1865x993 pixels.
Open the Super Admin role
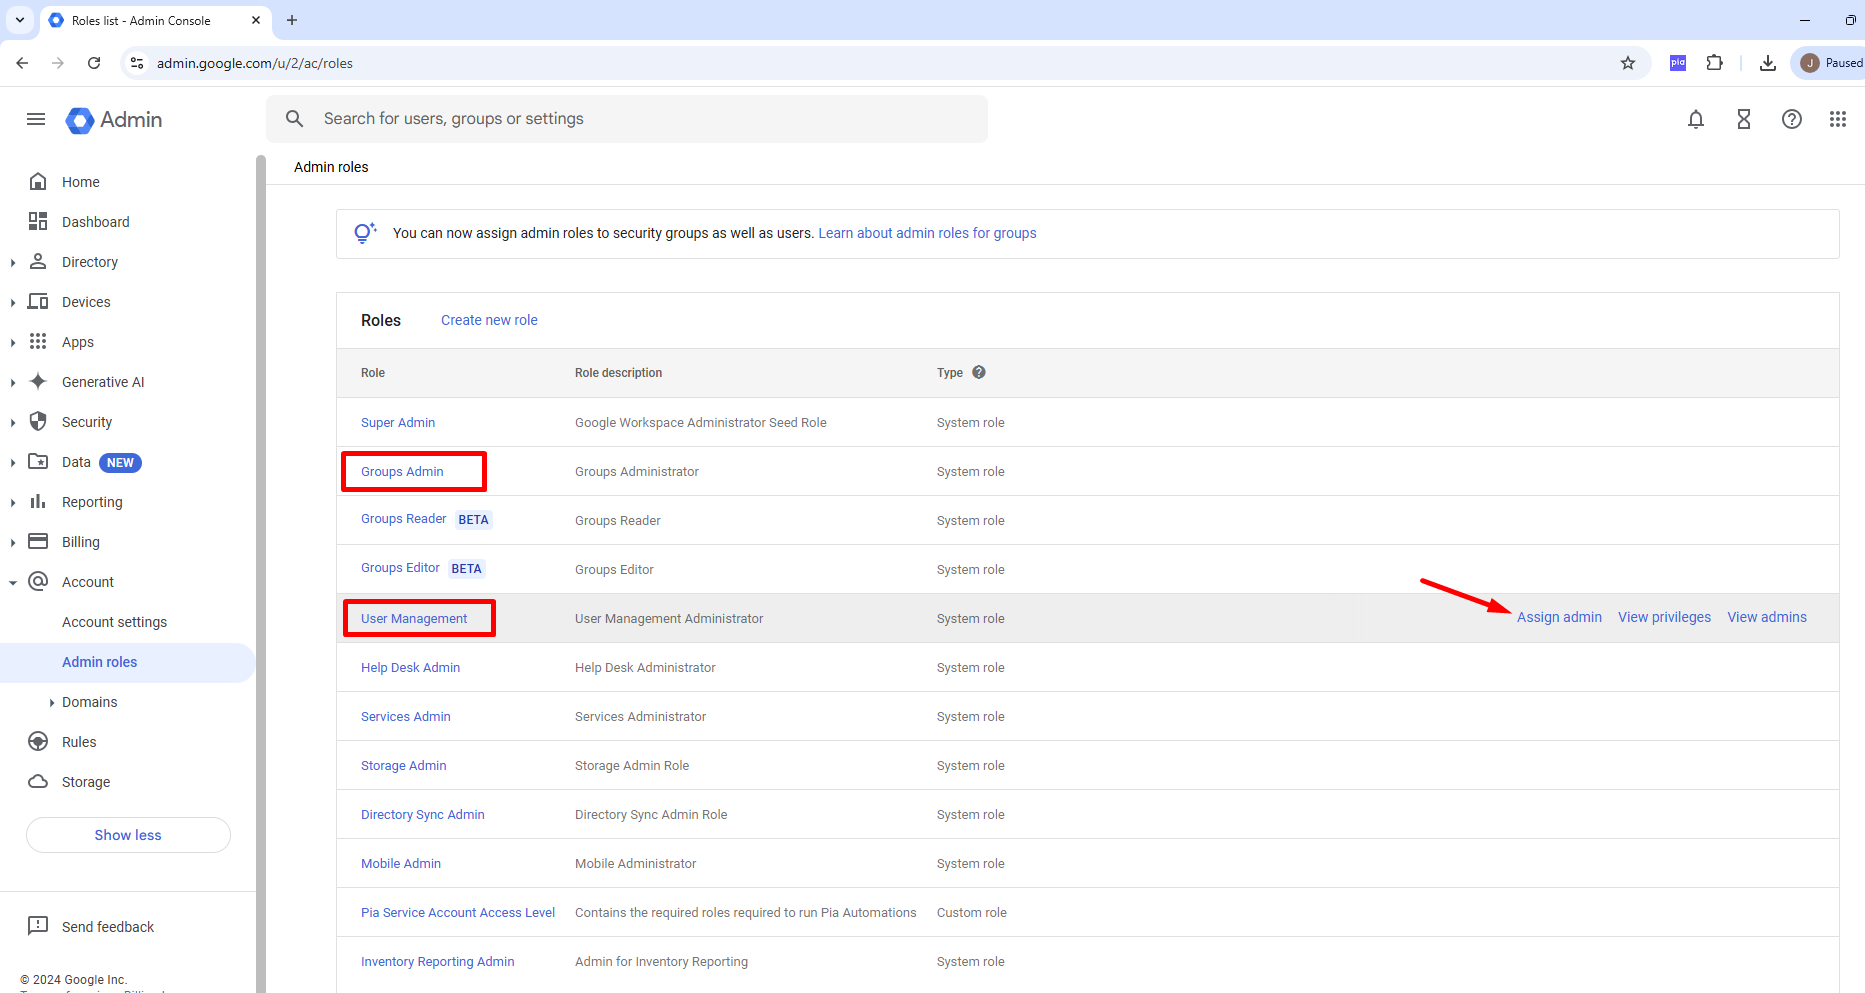[398, 422]
